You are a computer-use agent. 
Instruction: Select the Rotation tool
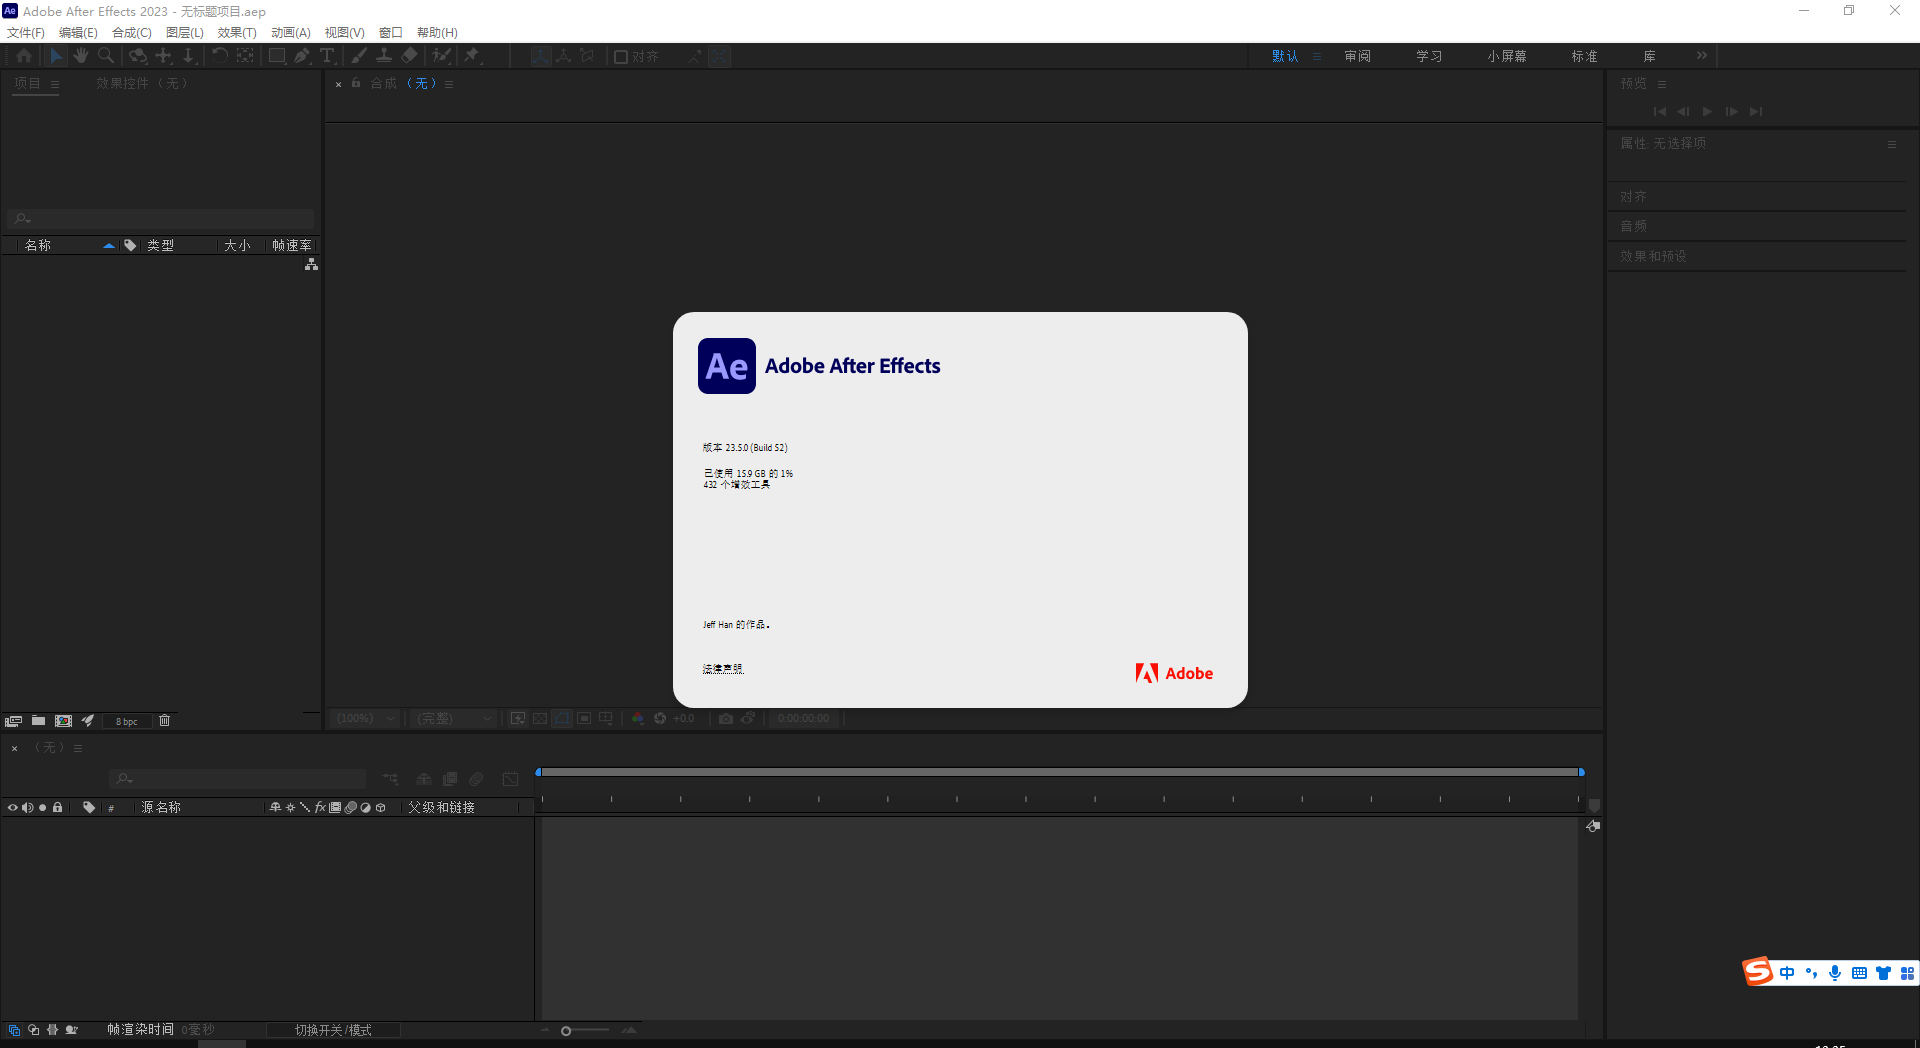pos(219,56)
